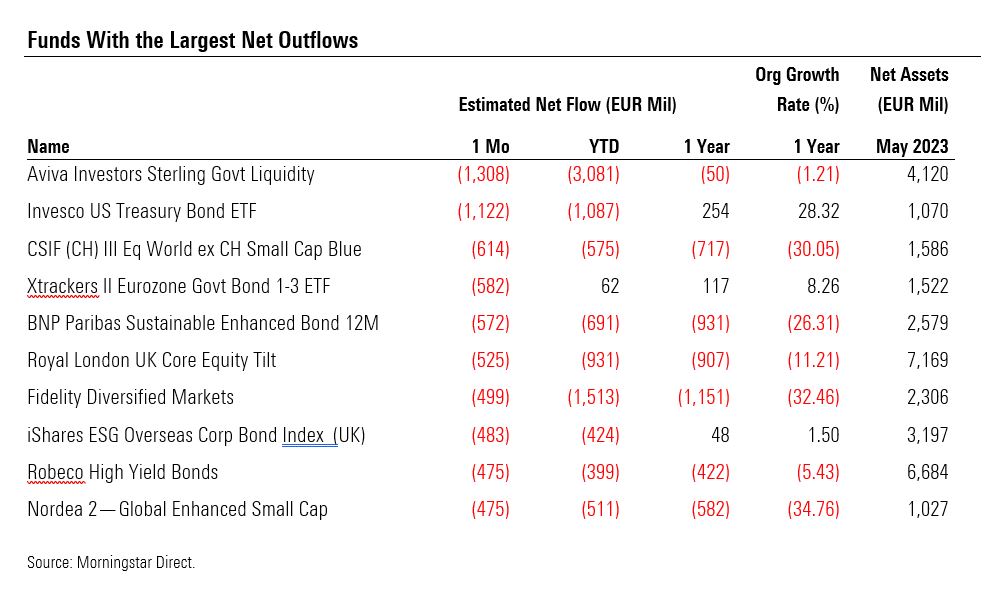Select BNP Paribas Sustainable Enhanced Bond 12M

tap(203, 323)
